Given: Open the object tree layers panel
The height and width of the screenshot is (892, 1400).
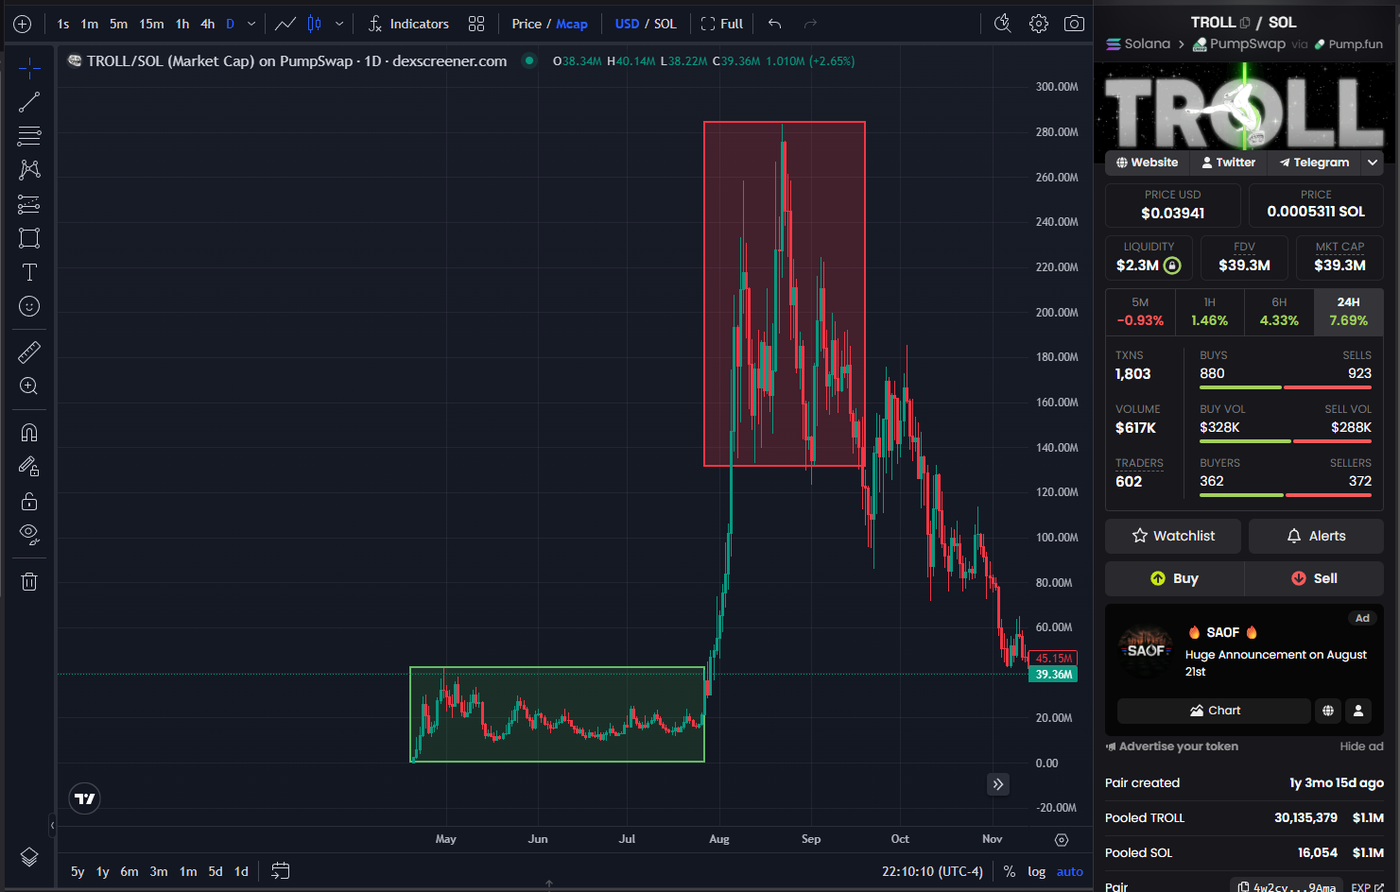Looking at the screenshot, I should point(29,857).
